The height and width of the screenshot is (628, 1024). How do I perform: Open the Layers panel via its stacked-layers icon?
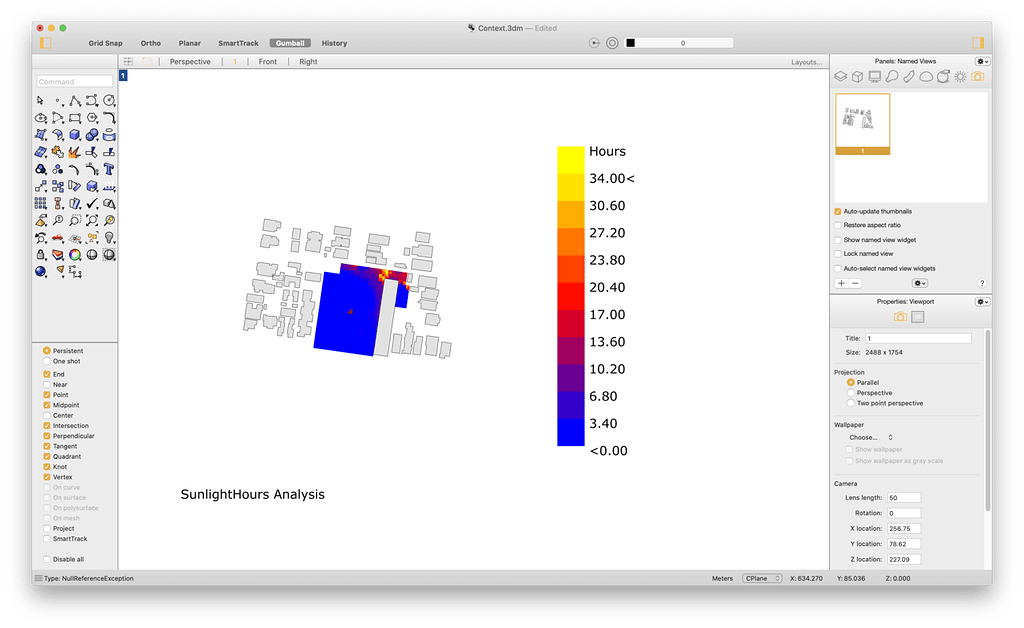pos(840,77)
